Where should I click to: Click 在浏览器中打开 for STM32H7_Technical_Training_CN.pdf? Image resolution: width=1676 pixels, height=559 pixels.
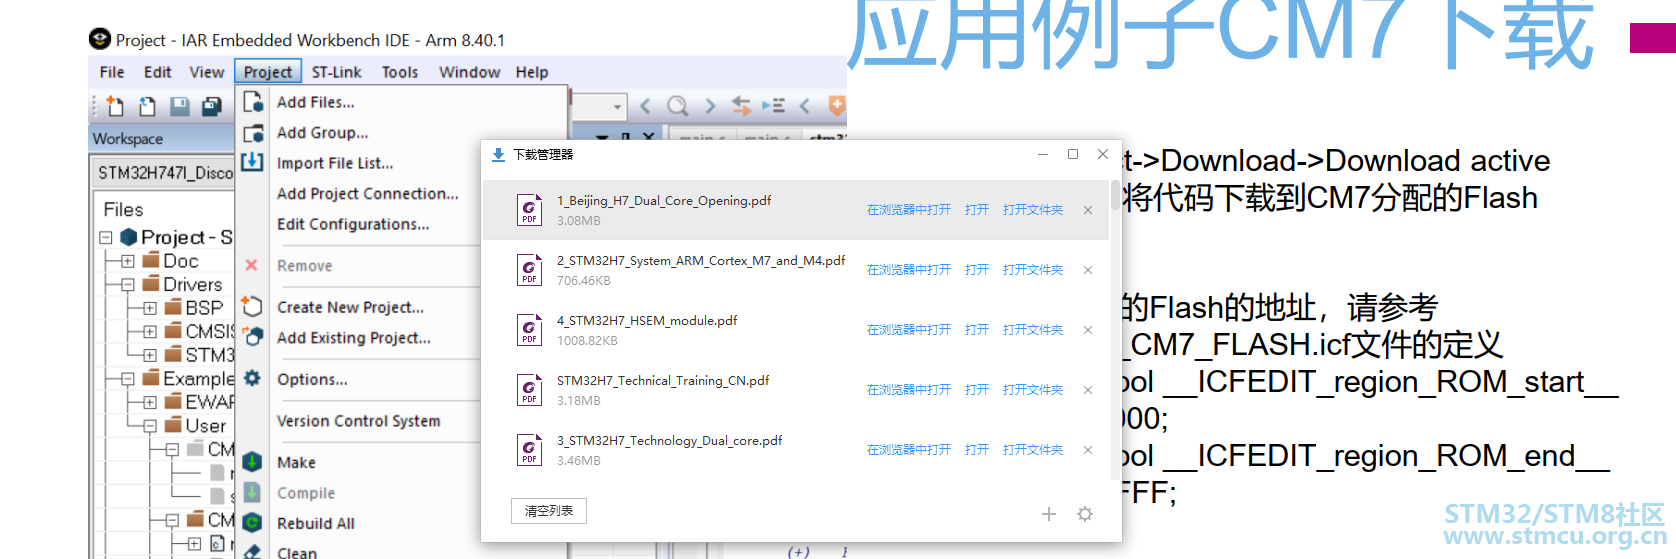click(x=908, y=390)
